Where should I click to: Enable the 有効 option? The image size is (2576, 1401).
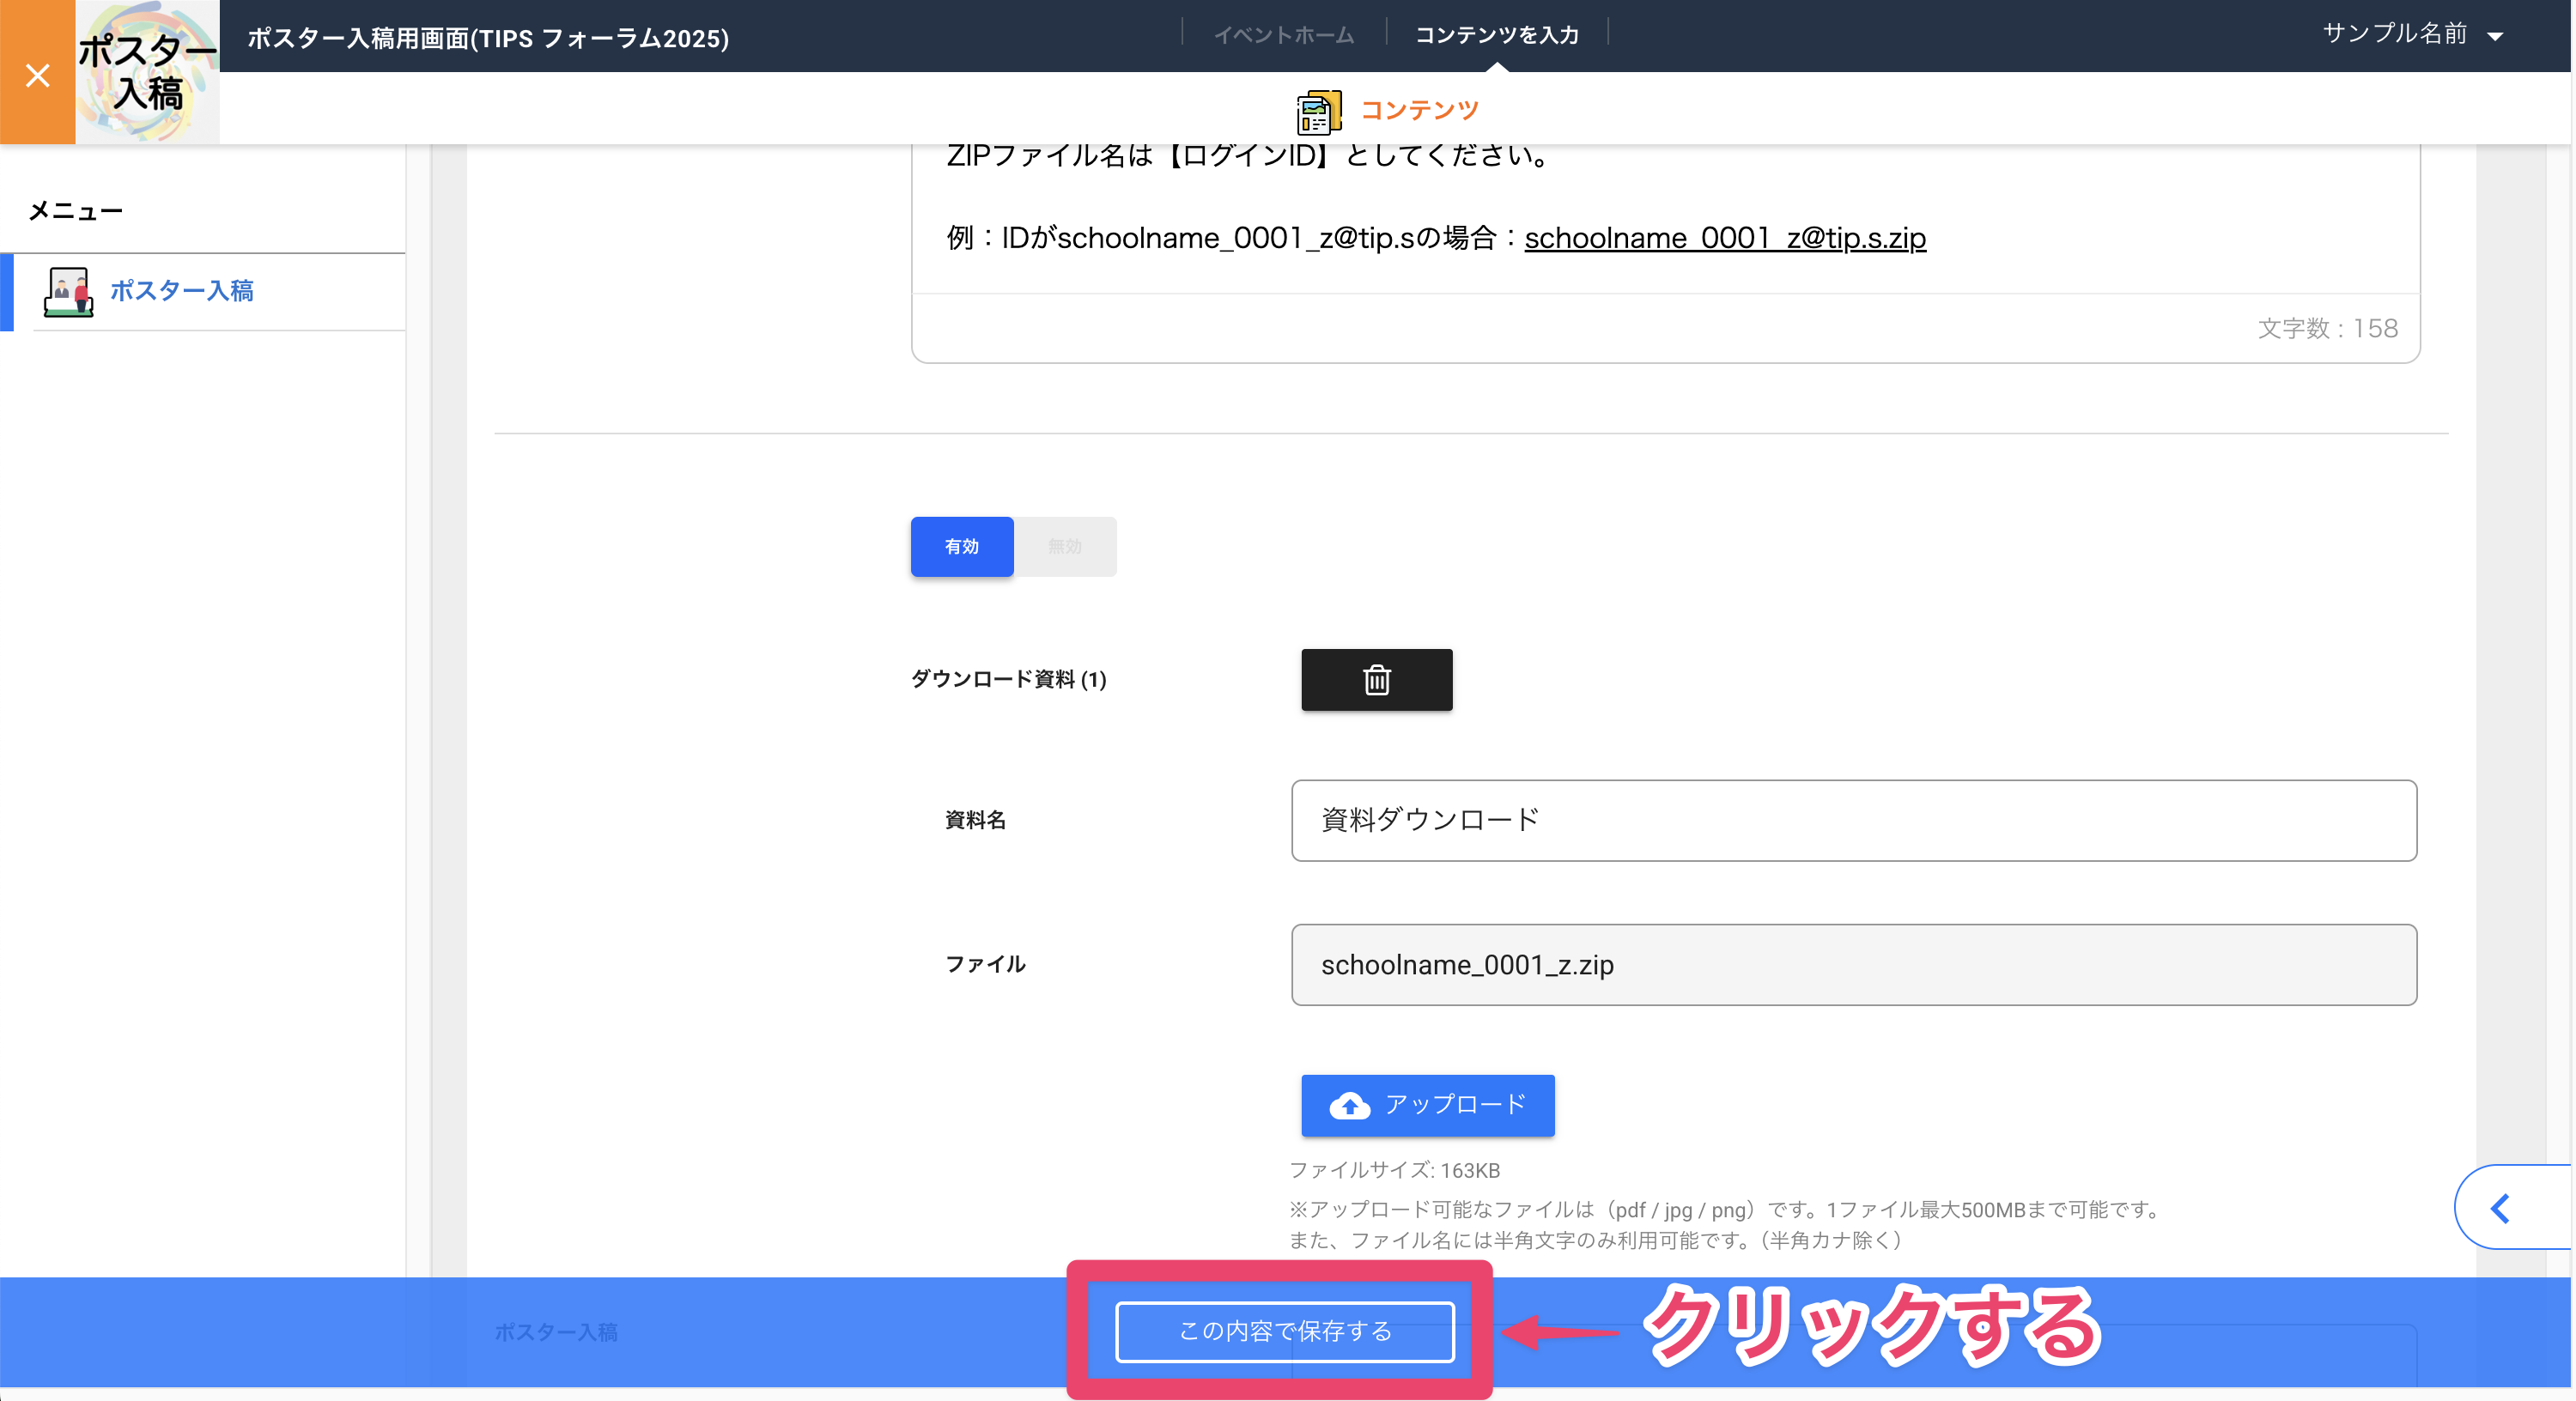961,546
